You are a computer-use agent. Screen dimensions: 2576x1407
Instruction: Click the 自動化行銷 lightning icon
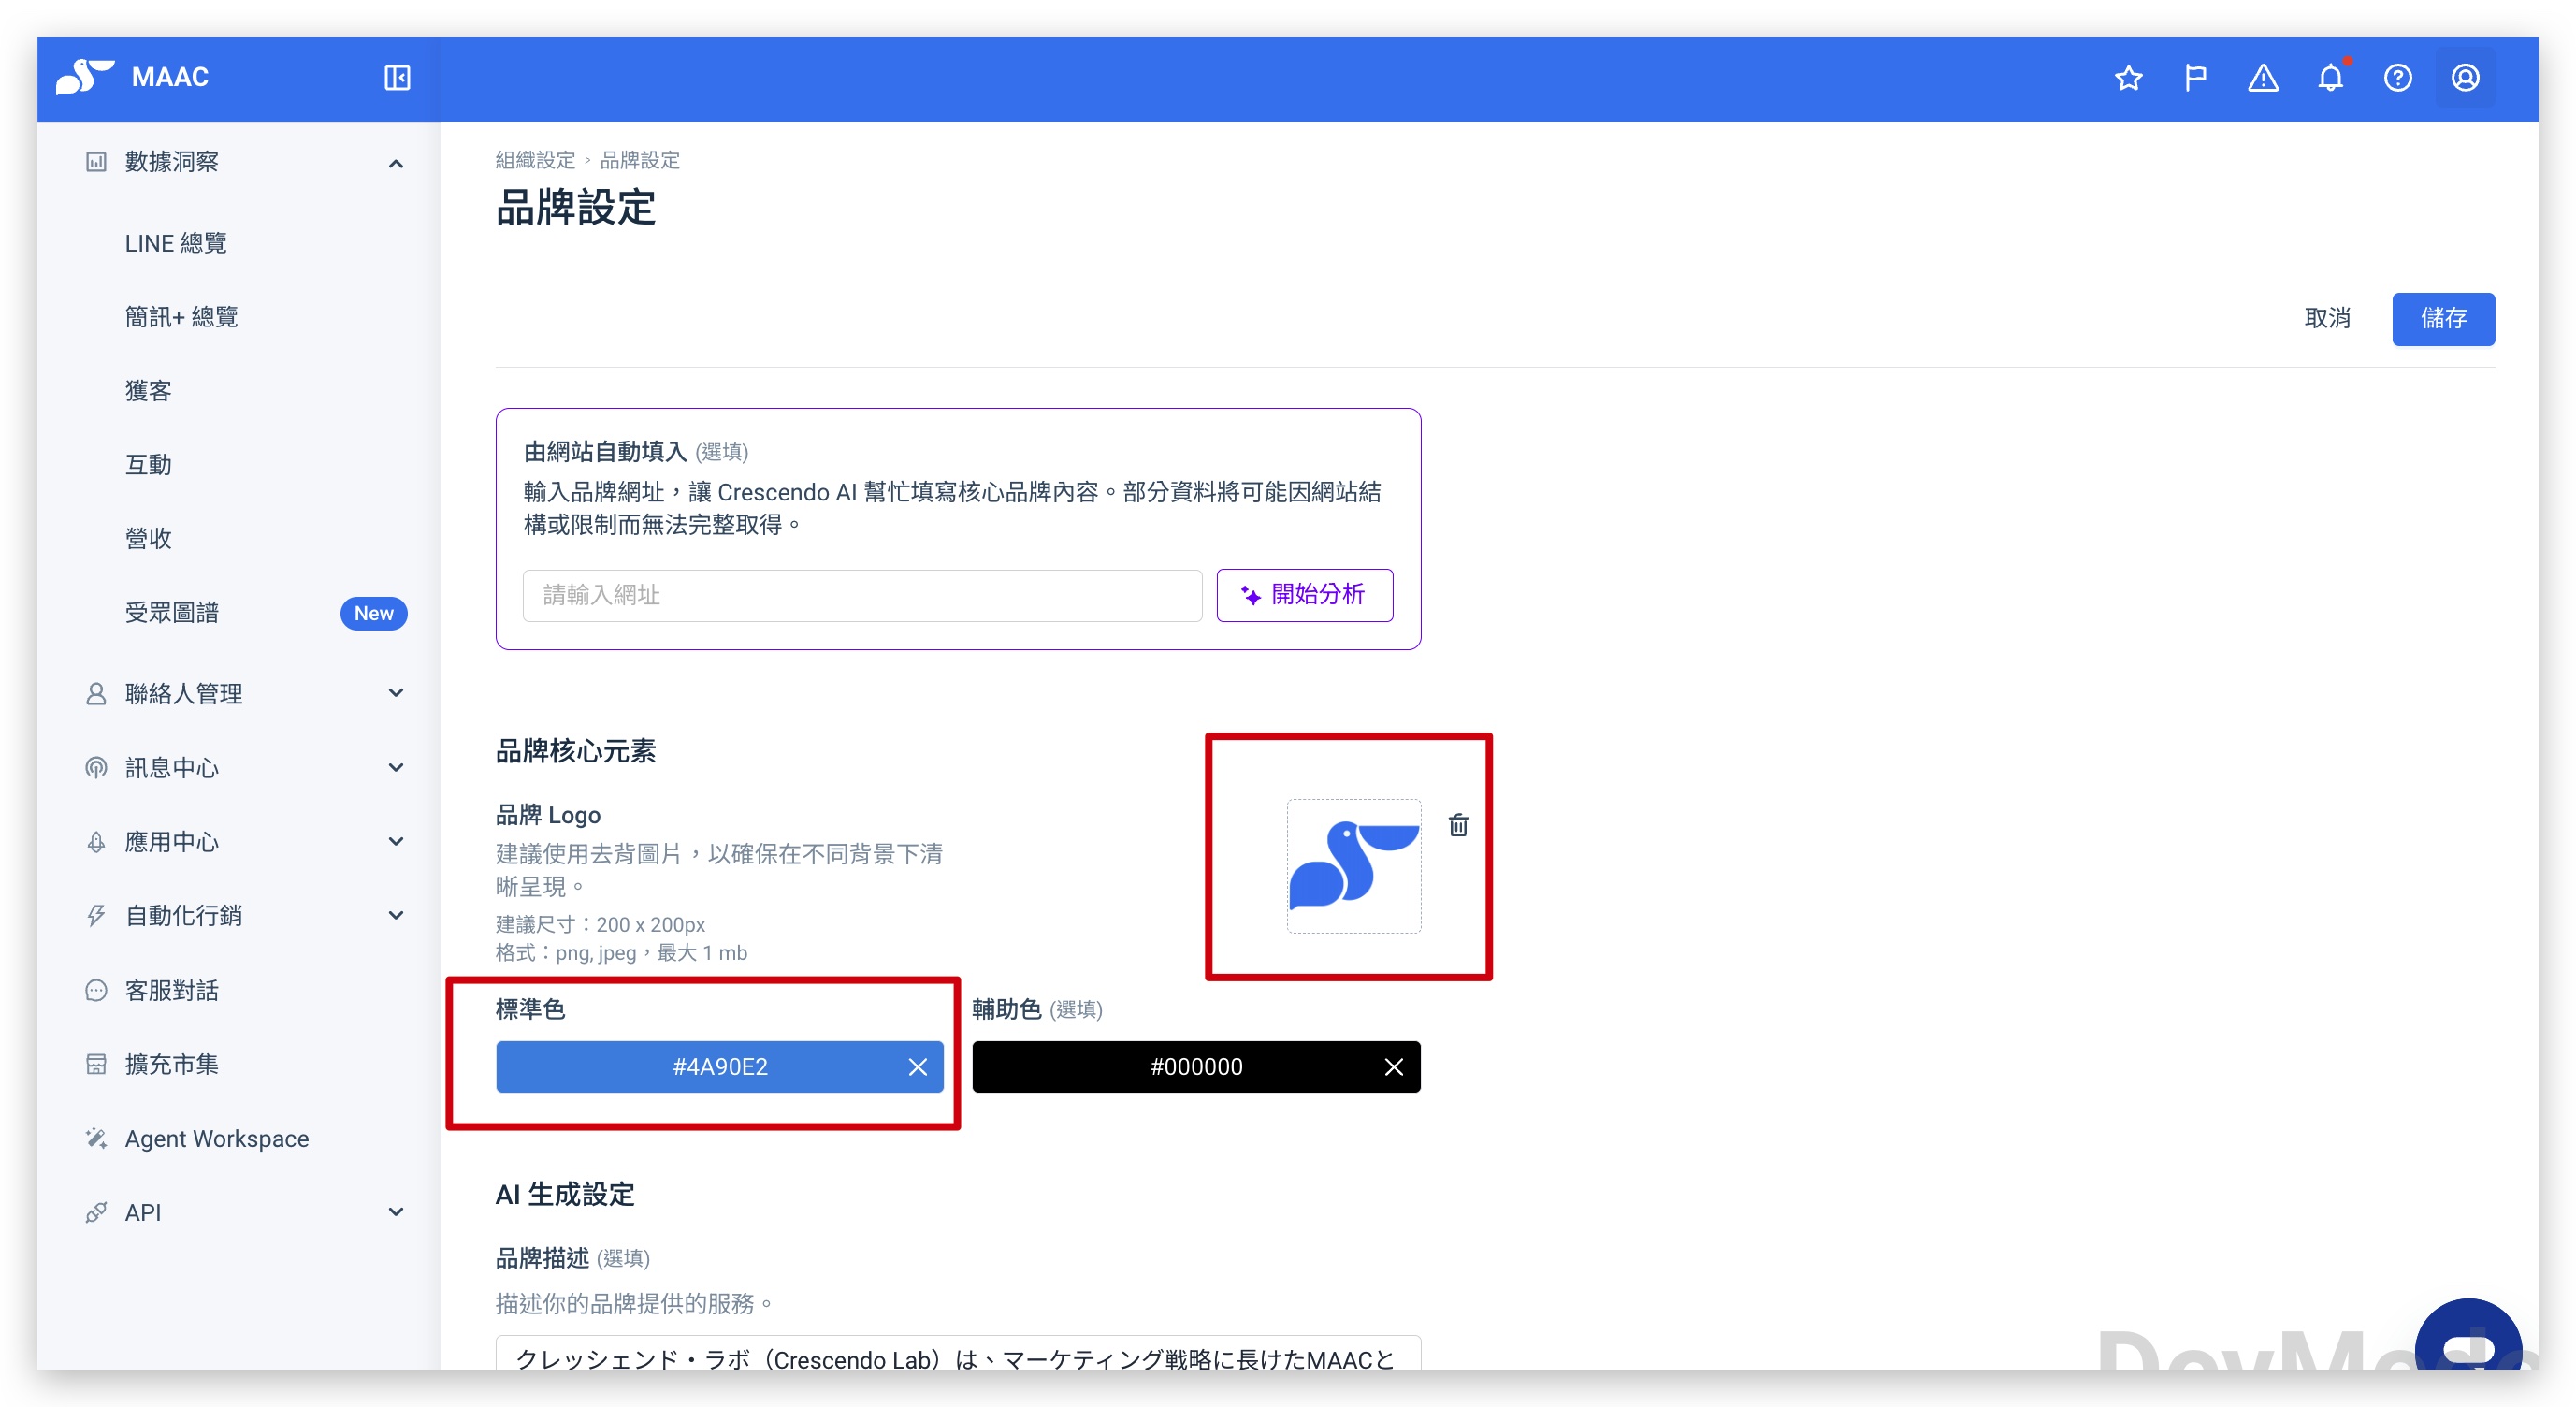[x=96, y=916]
